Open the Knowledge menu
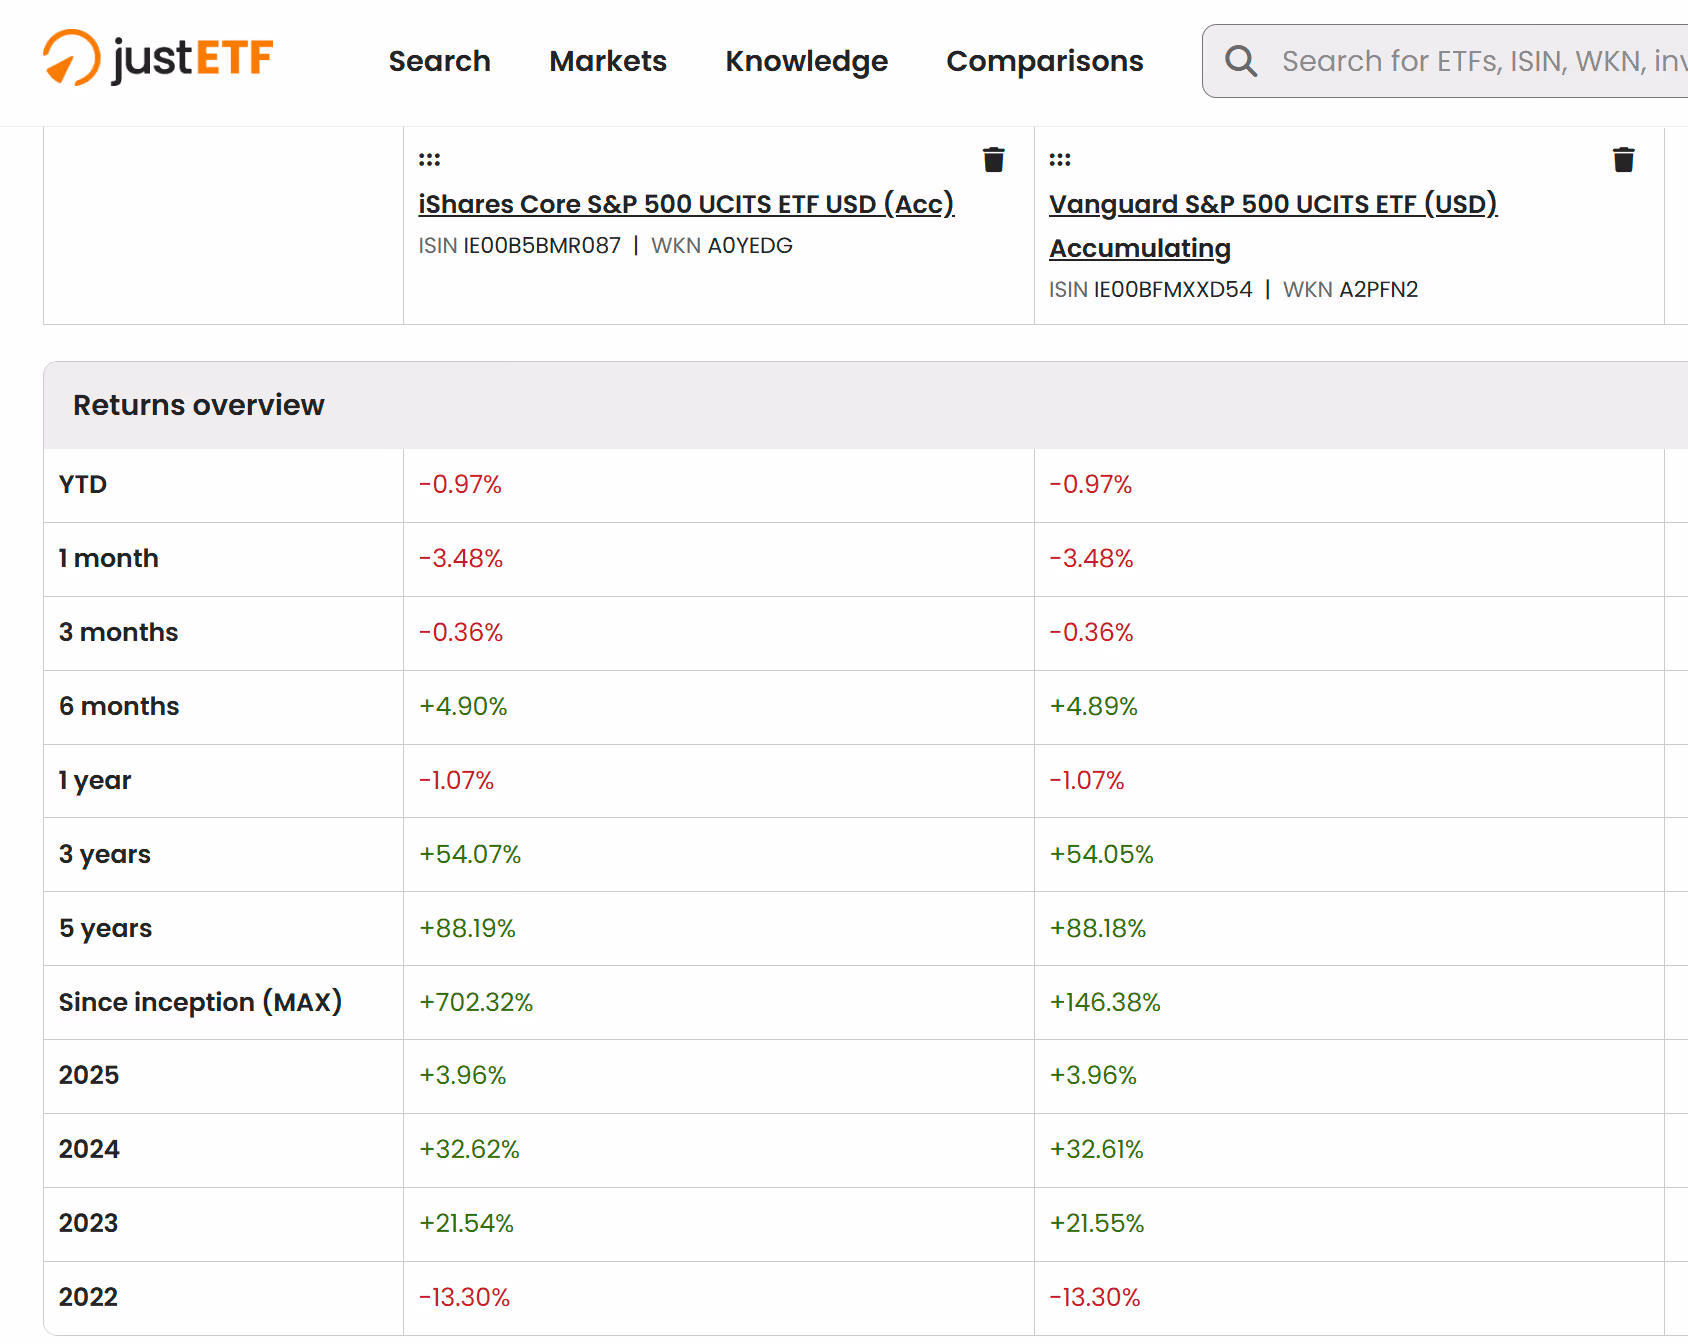Viewport: 1688px width, 1344px height. pos(806,61)
